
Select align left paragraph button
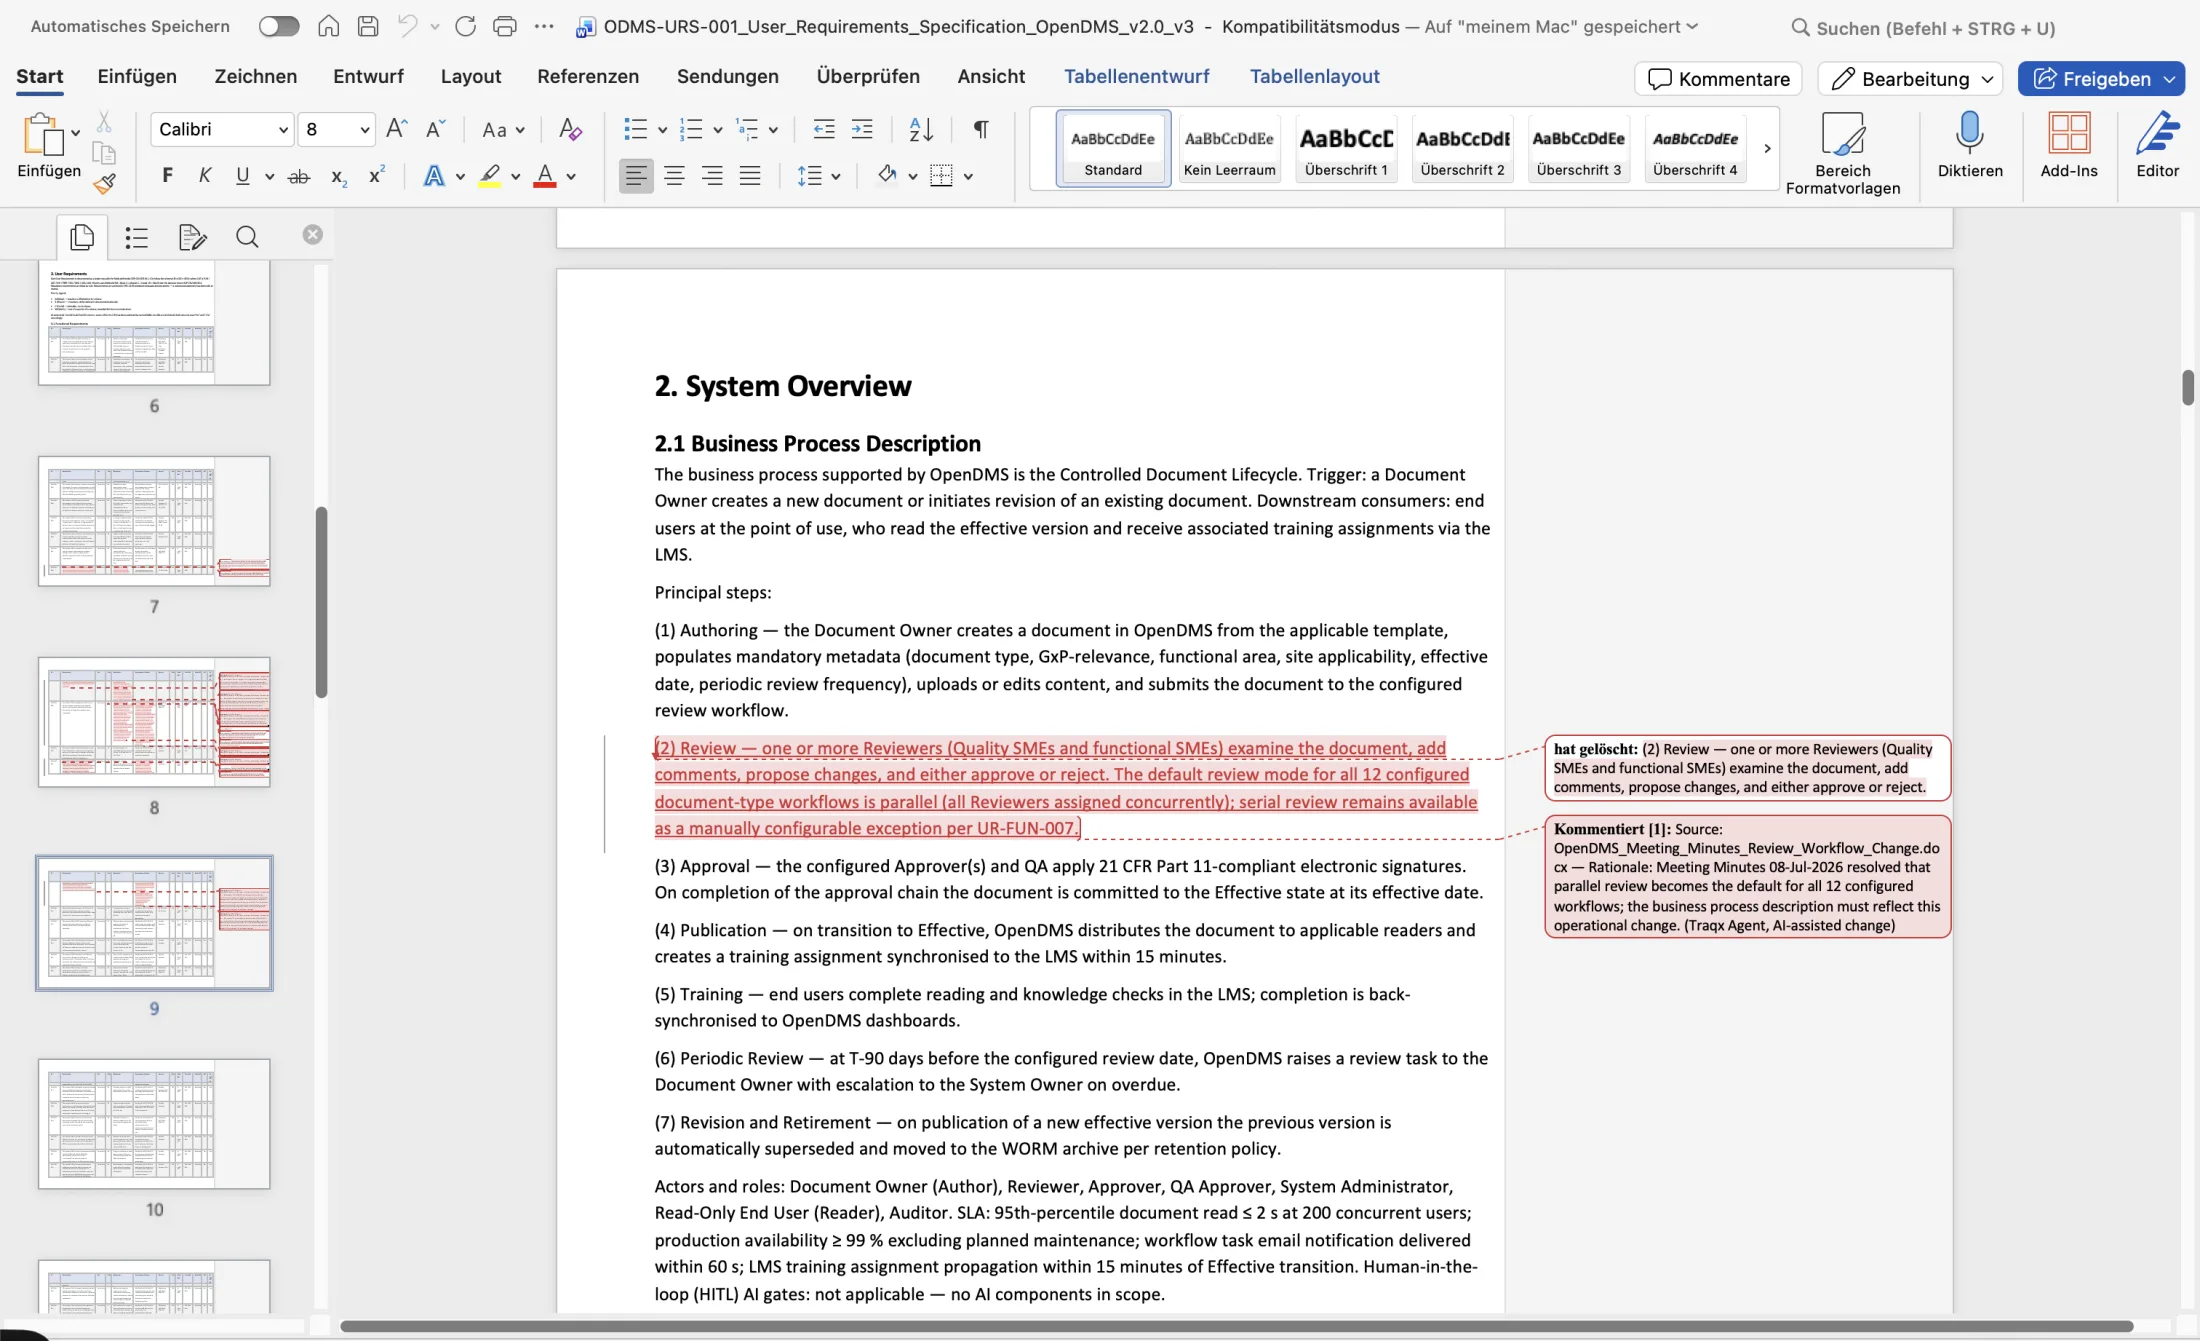tap(636, 176)
